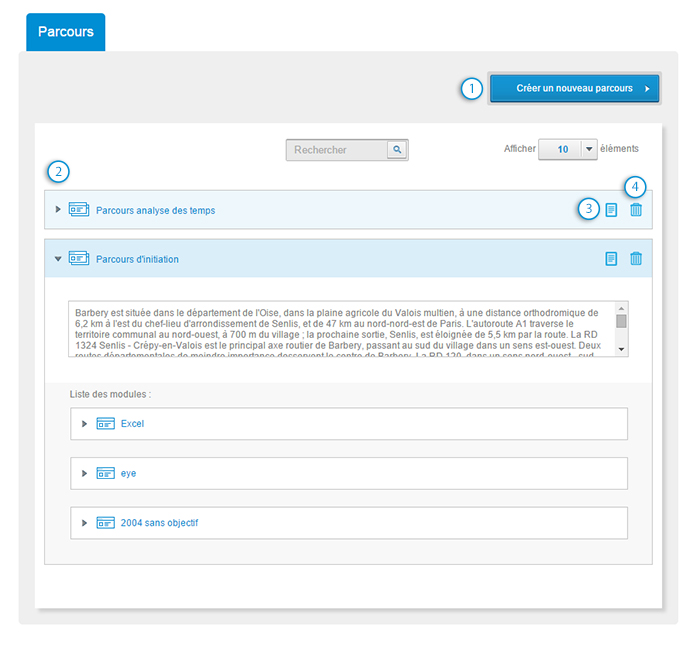Click the search magnifier icon
Image resolution: width=700 pixels, height=647 pixels.
pos(397,150)
